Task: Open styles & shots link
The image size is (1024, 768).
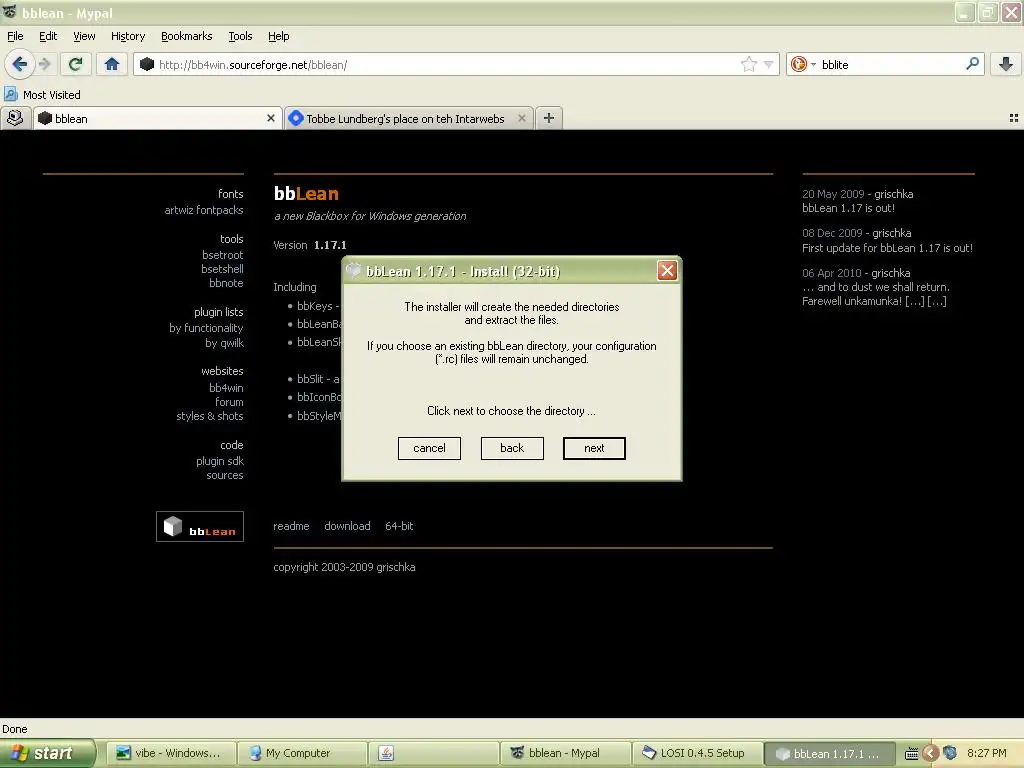Action: coord(210,416)
